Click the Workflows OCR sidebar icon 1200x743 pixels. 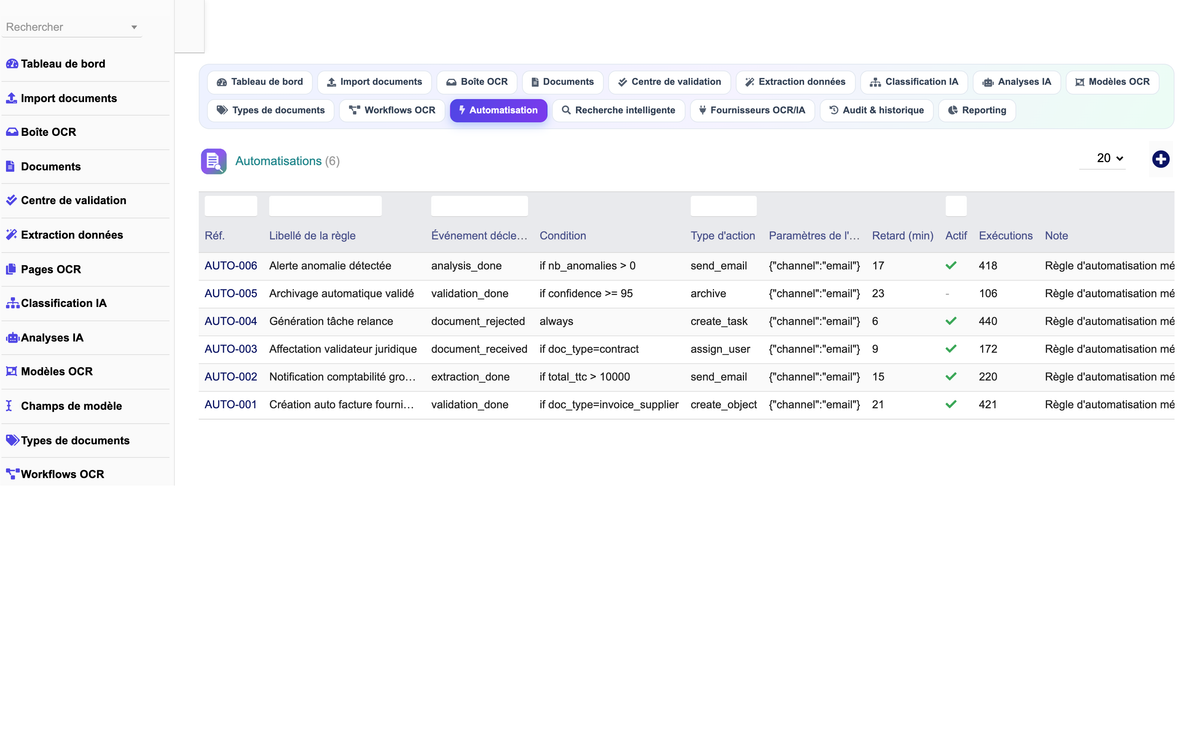click(13, 474)
